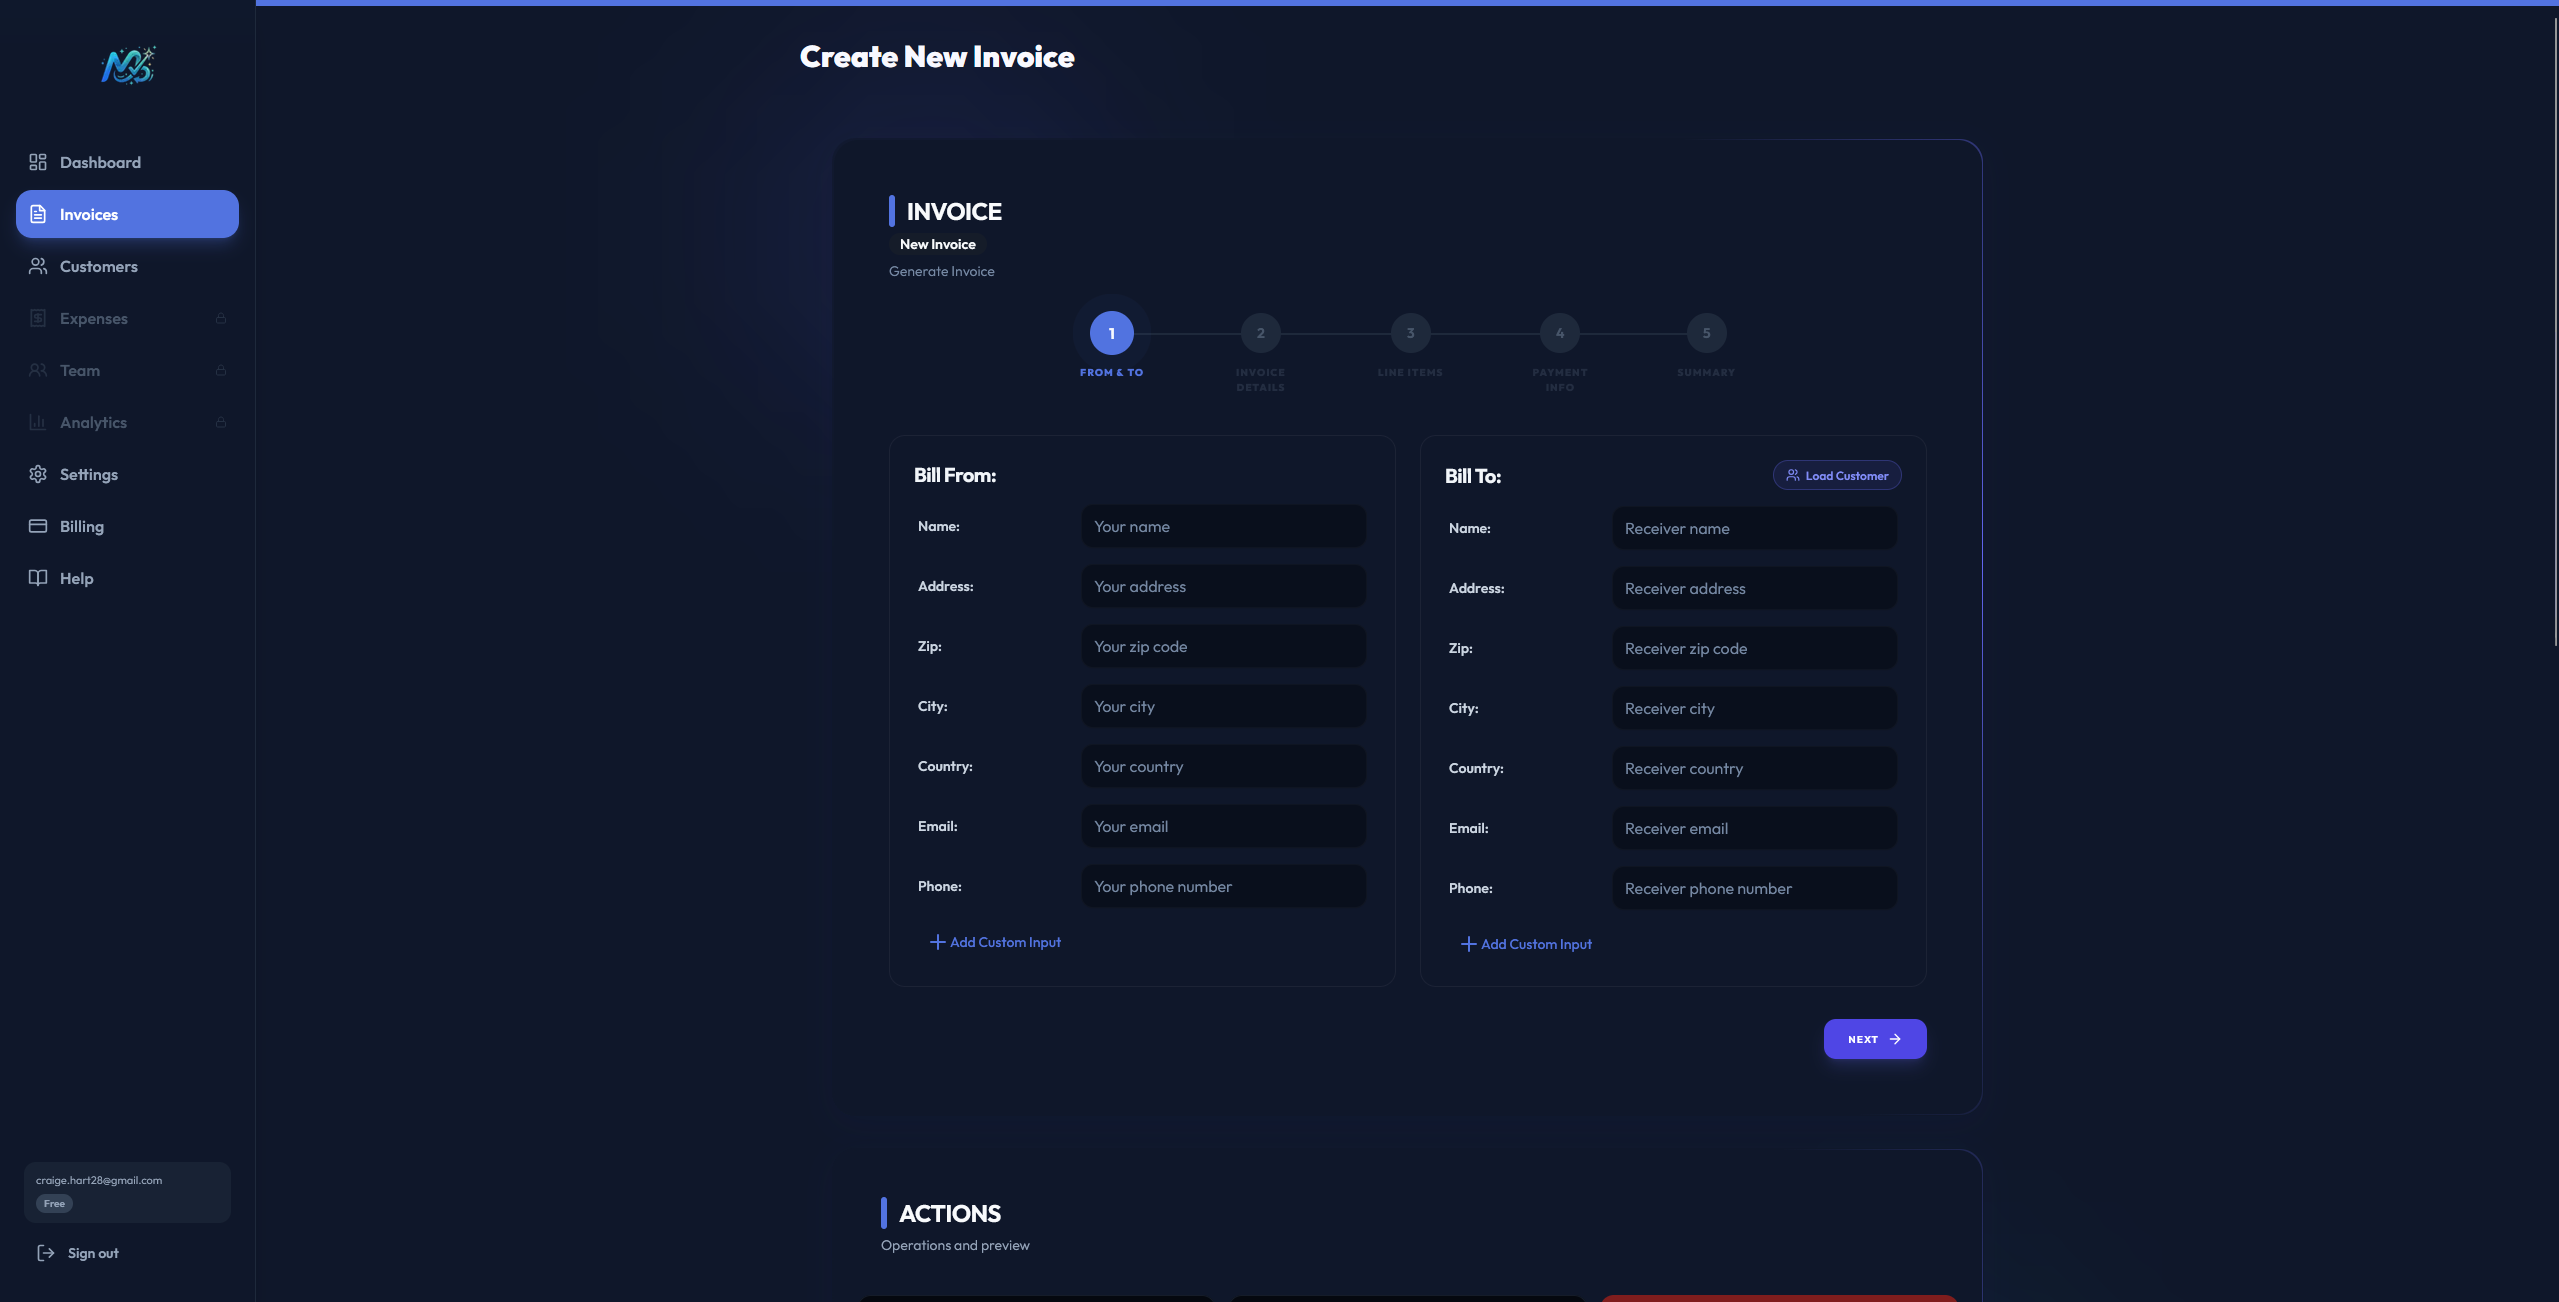Click the Sign out arrow icon
2559x1302 pixels.
pos(46,1253)
